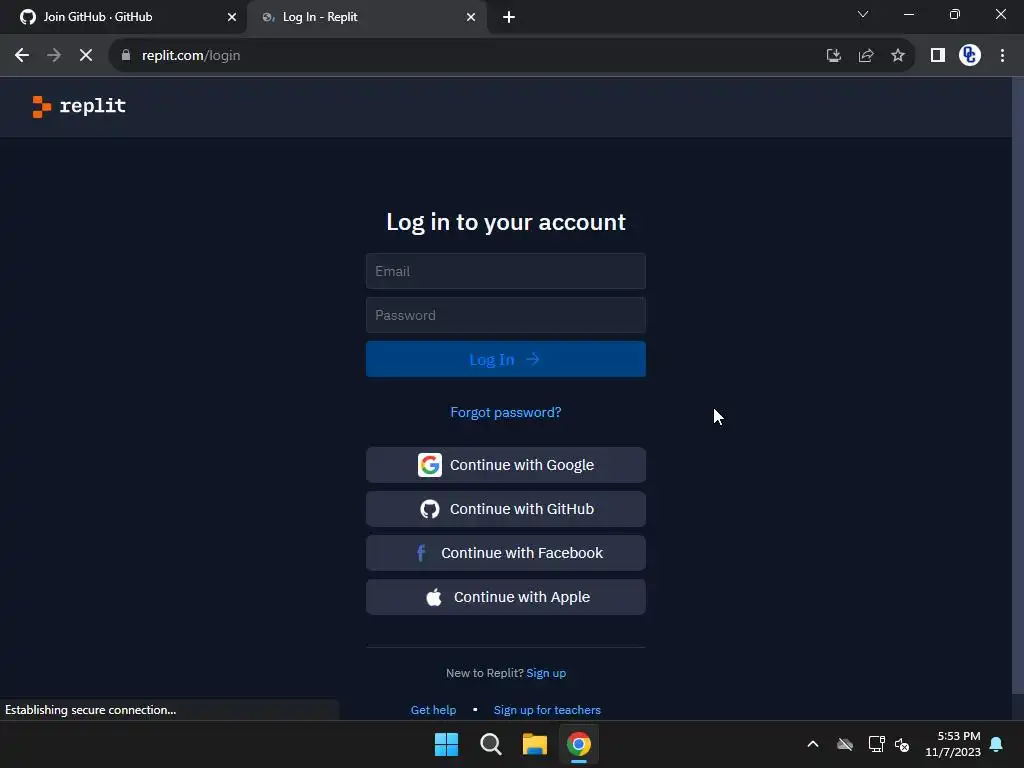
Task: Focus the Password input field
Action: 505,315
